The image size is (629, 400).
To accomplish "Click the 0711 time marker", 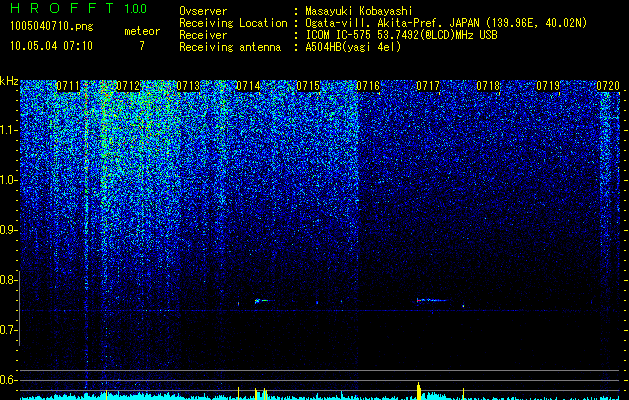I will pyautogui.click(x=67, y=86).
